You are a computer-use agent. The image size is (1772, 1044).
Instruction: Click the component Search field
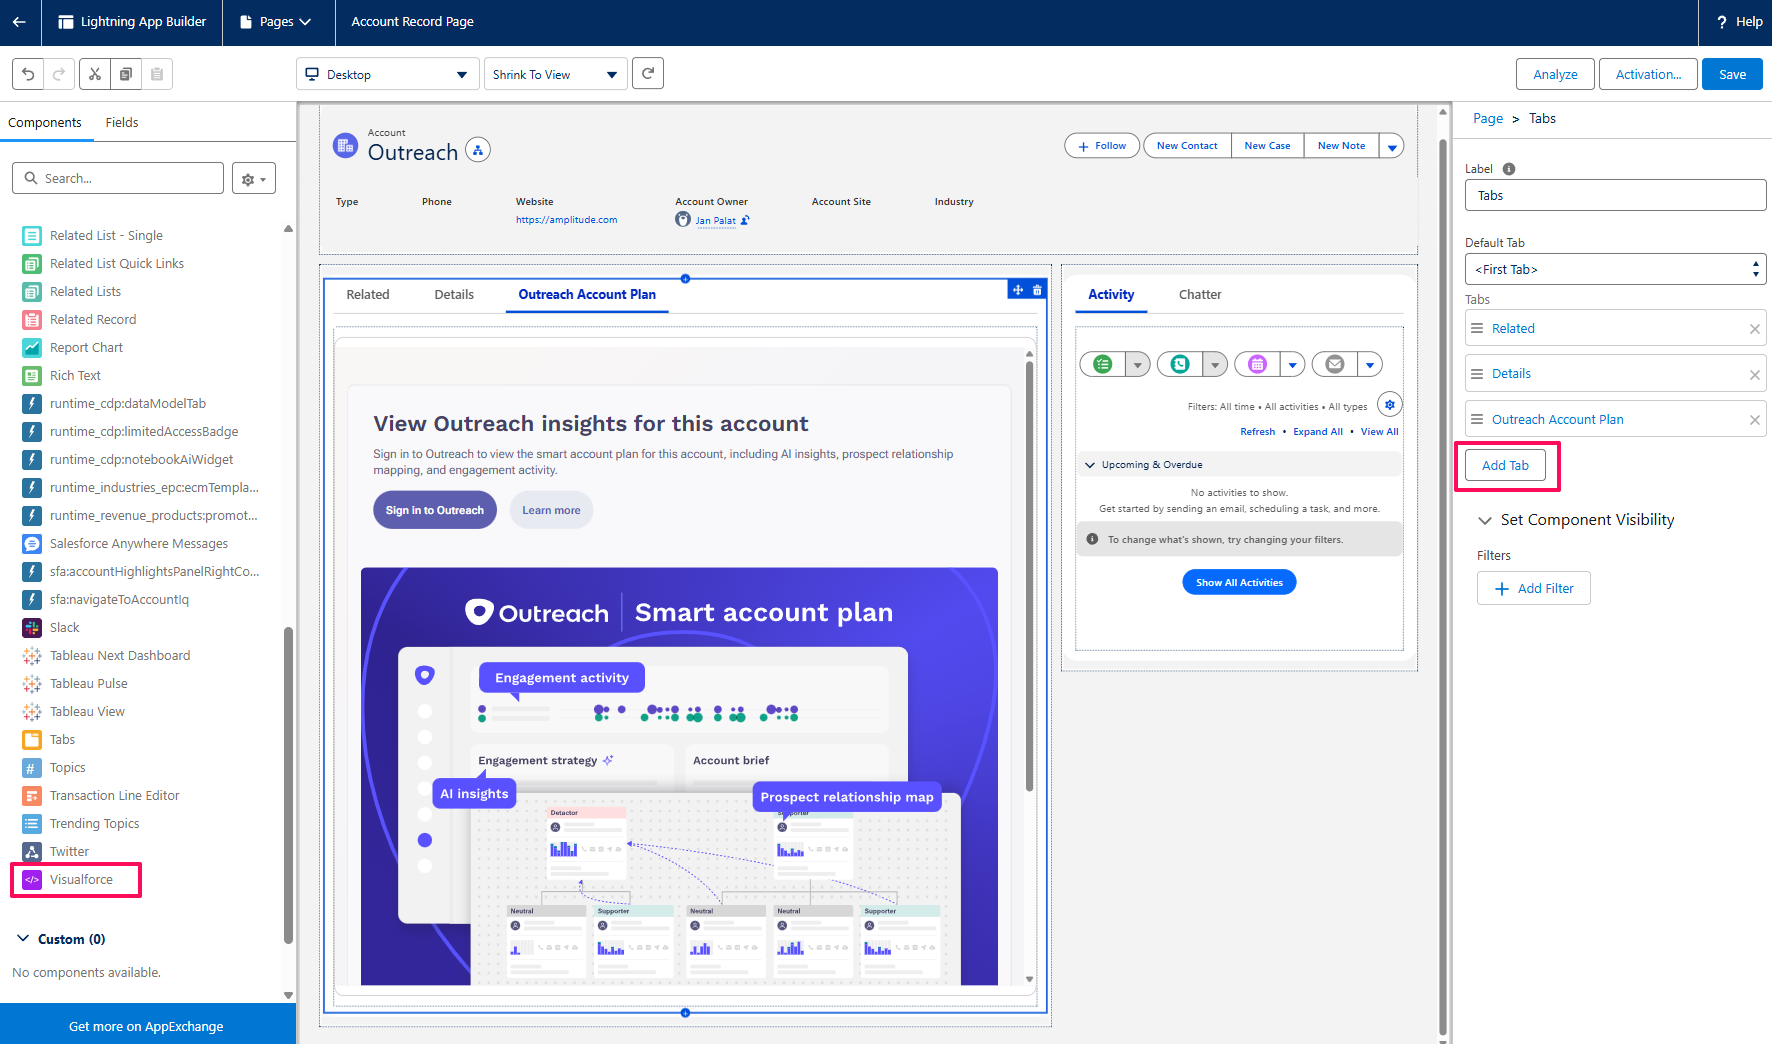coord(118,178)
